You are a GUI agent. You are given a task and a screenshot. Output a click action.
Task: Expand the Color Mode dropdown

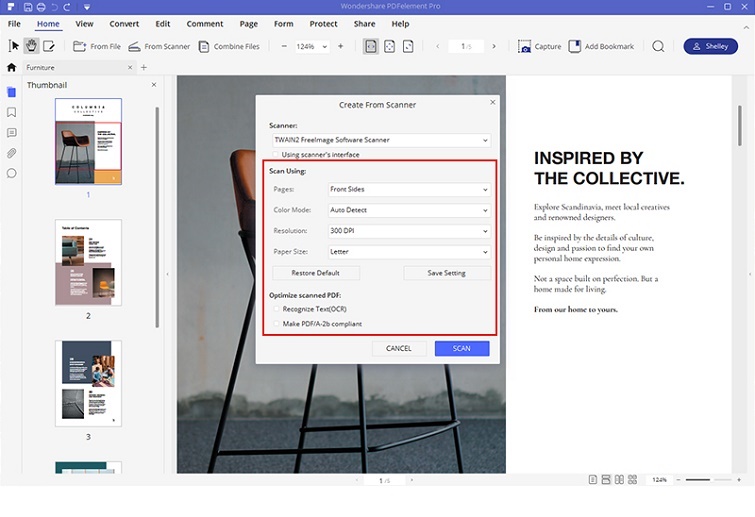(x=408, y=210)
